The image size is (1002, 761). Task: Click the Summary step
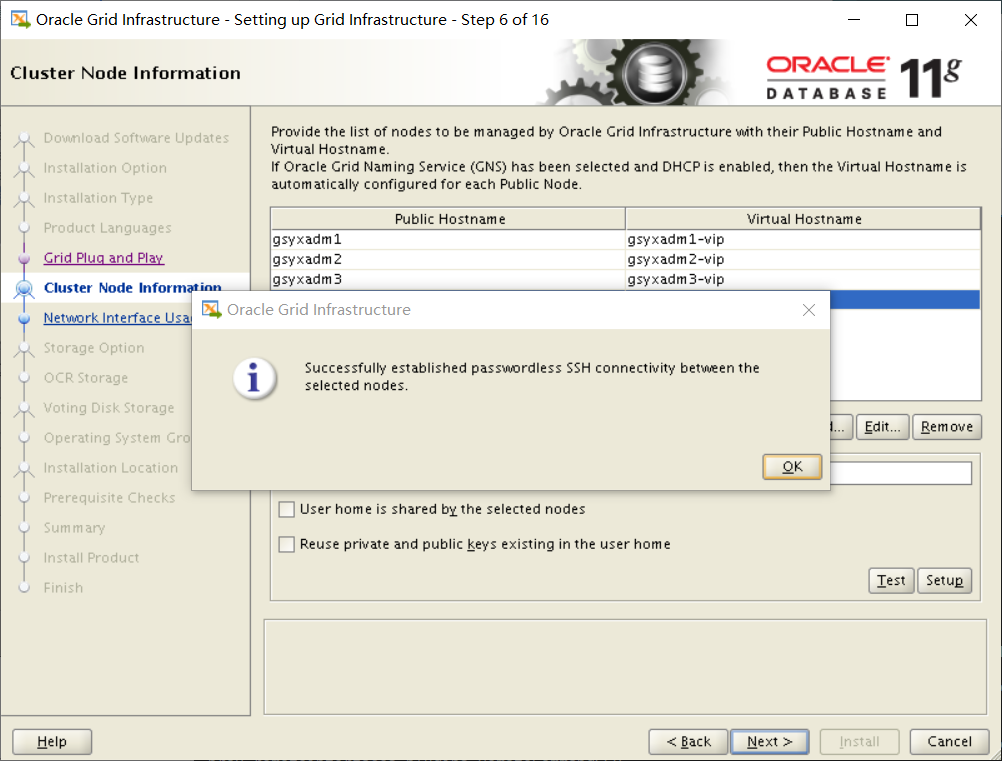click(x=74, y=528)
